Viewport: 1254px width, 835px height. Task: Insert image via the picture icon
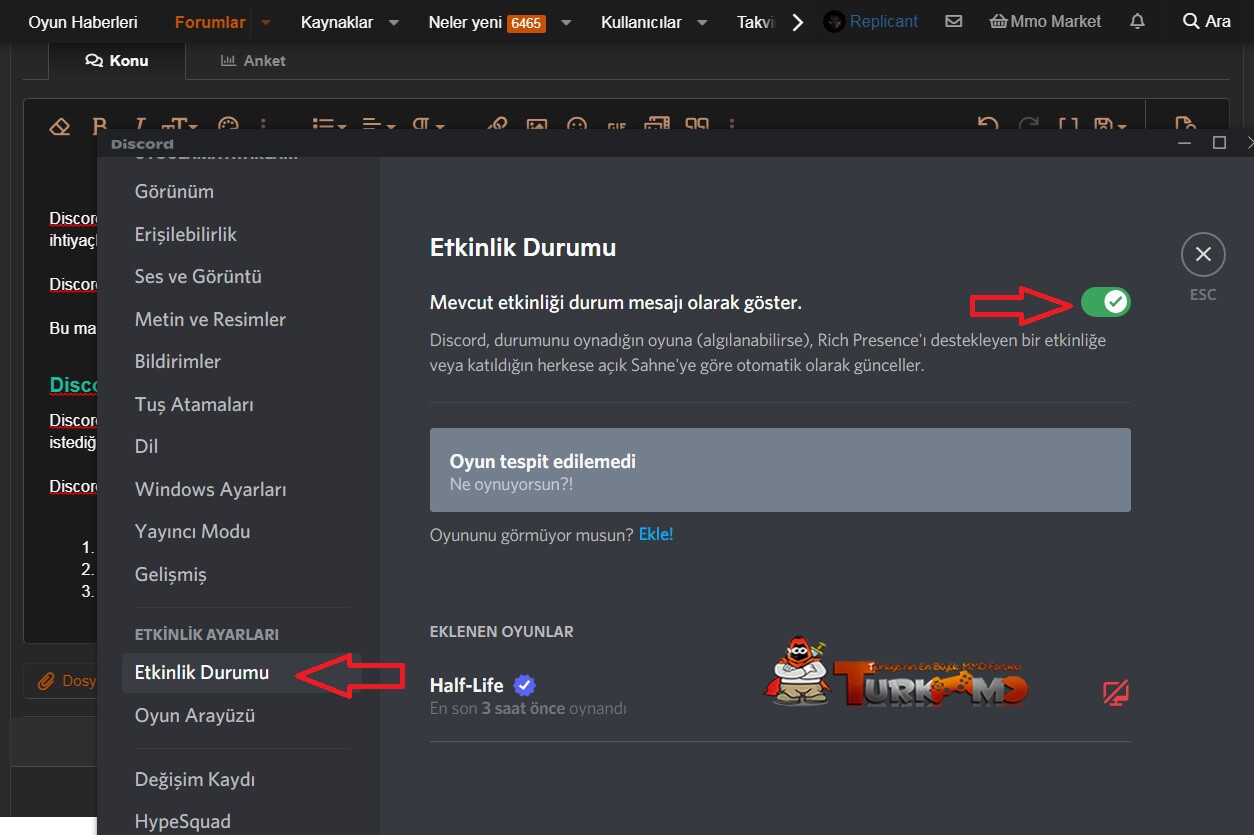click(x=537, y=126)
